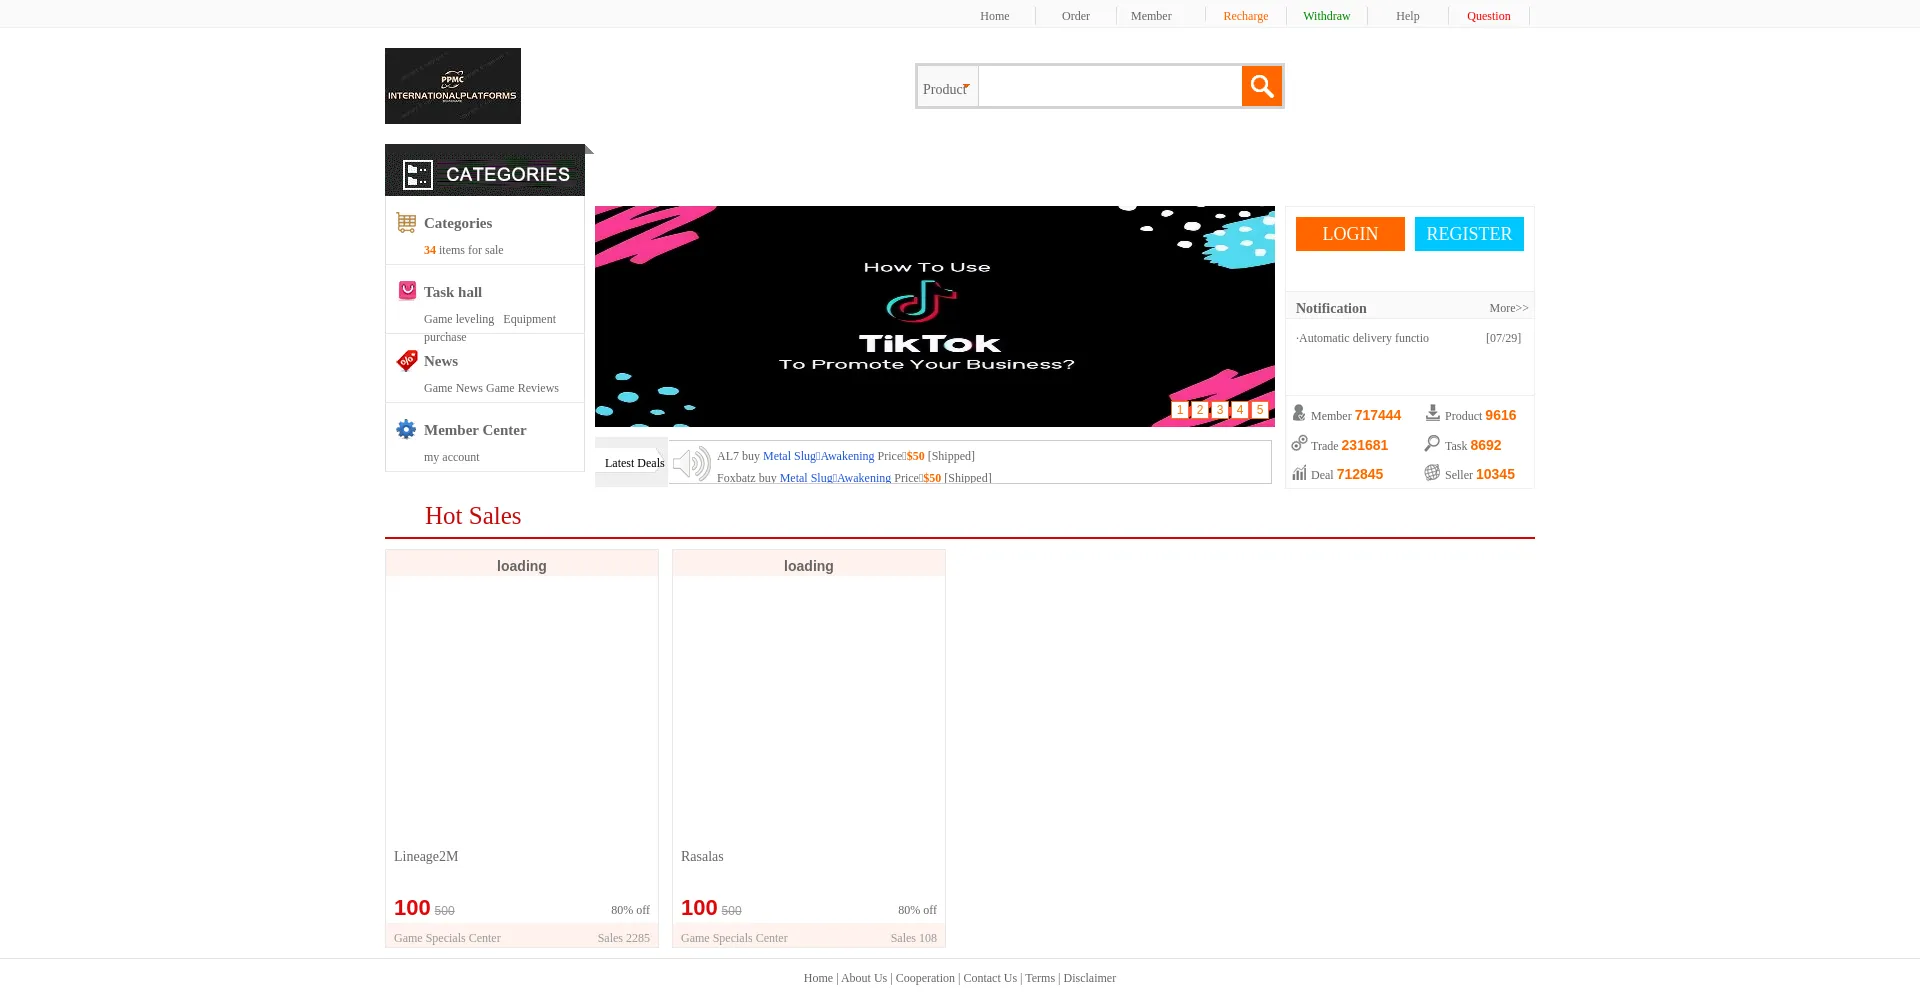
Task: Click 34 items for sale text
Action: 463,250
